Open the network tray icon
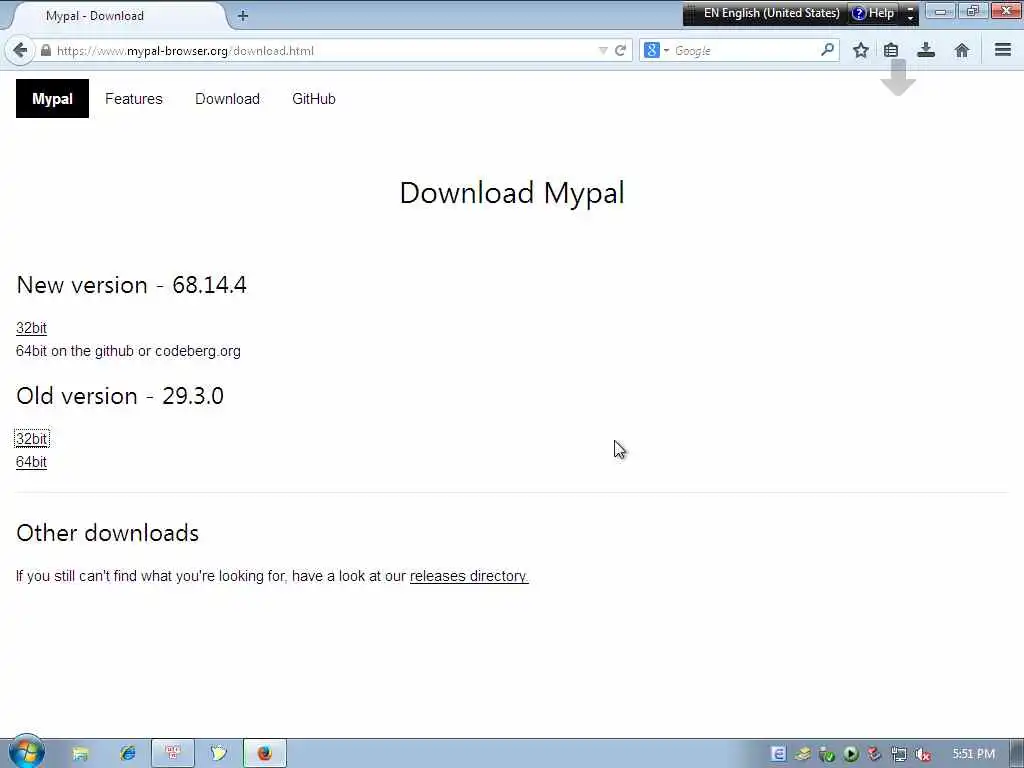The width and height of the screenshot is (1024, 768). click(899, 754)
